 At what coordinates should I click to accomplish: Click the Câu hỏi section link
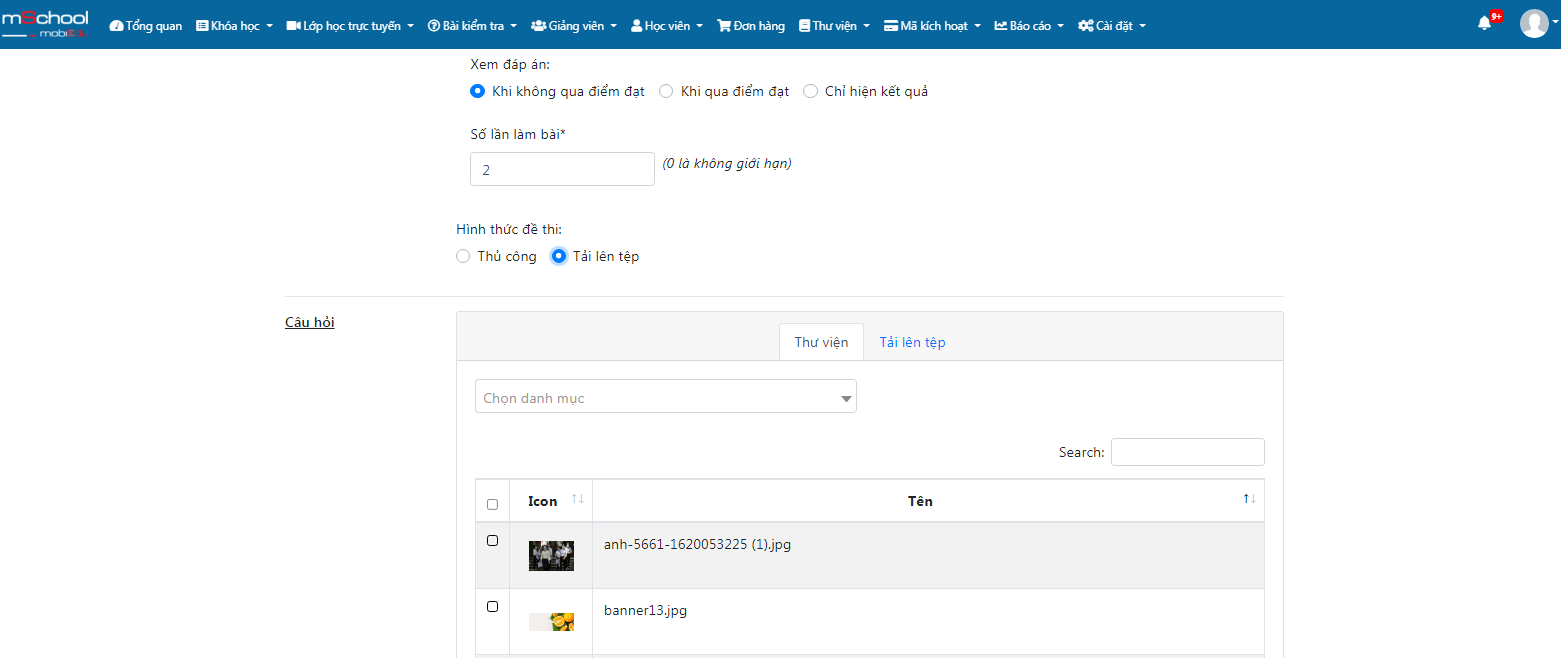click(x=310, y=322)
